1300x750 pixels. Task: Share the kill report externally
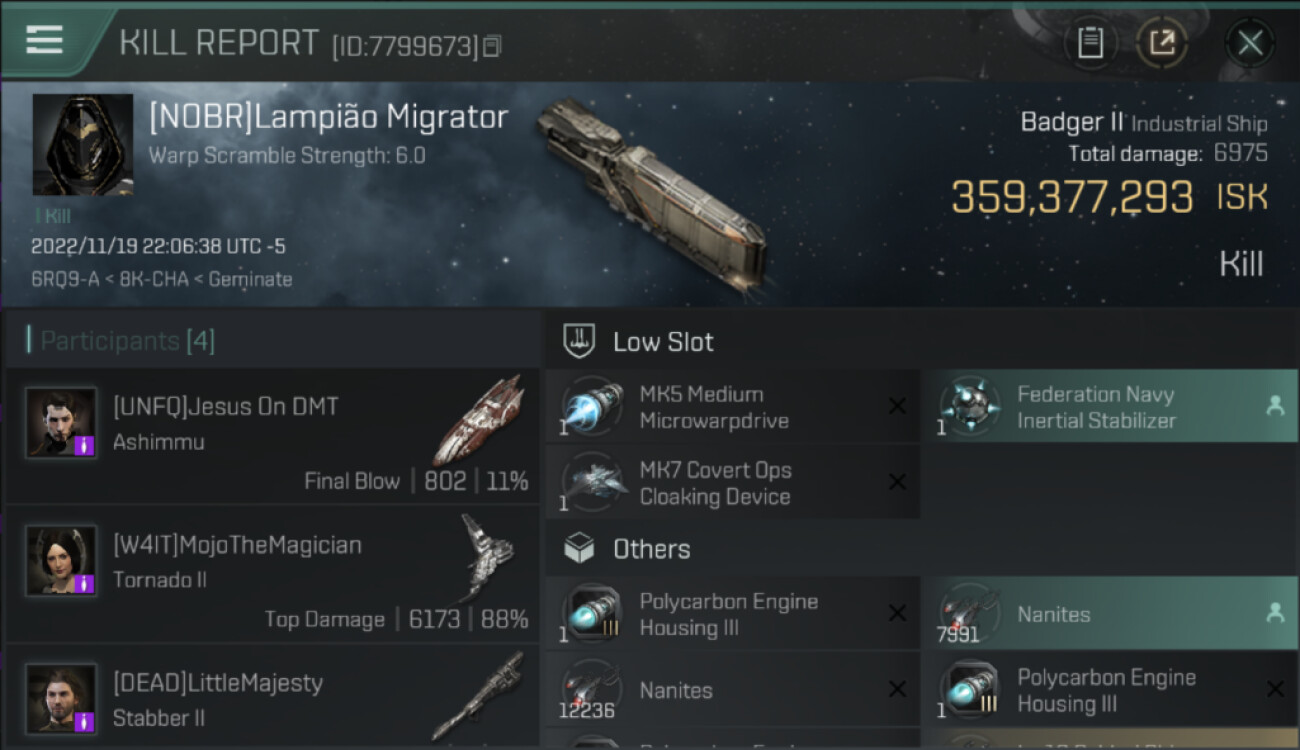1162,42
